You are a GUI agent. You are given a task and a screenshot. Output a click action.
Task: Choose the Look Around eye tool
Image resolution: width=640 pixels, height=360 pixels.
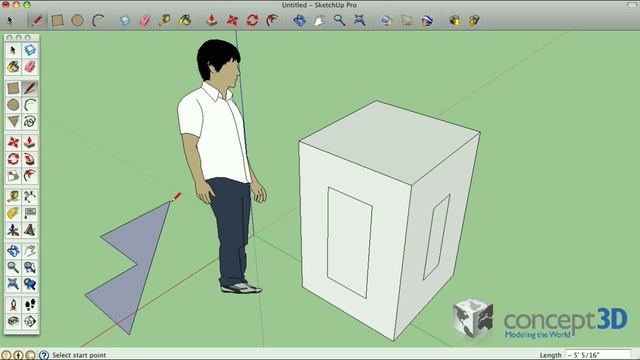pyautogui.click(x=13, y=321)
